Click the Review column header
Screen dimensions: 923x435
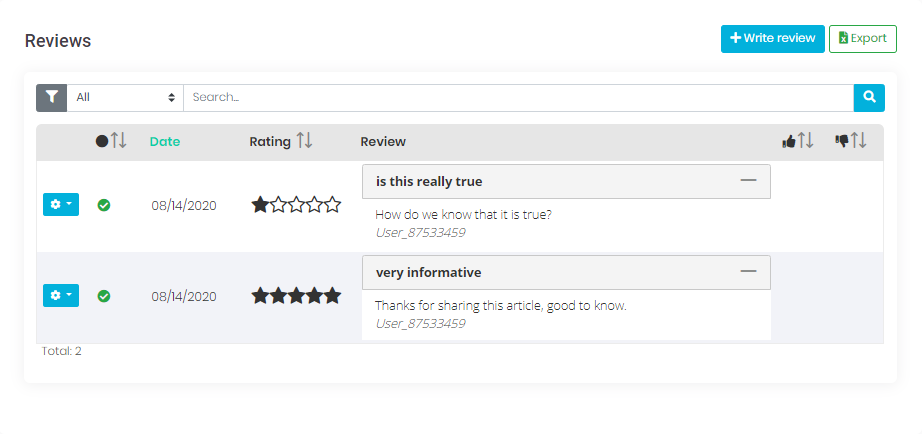click(x=383, y=141)
